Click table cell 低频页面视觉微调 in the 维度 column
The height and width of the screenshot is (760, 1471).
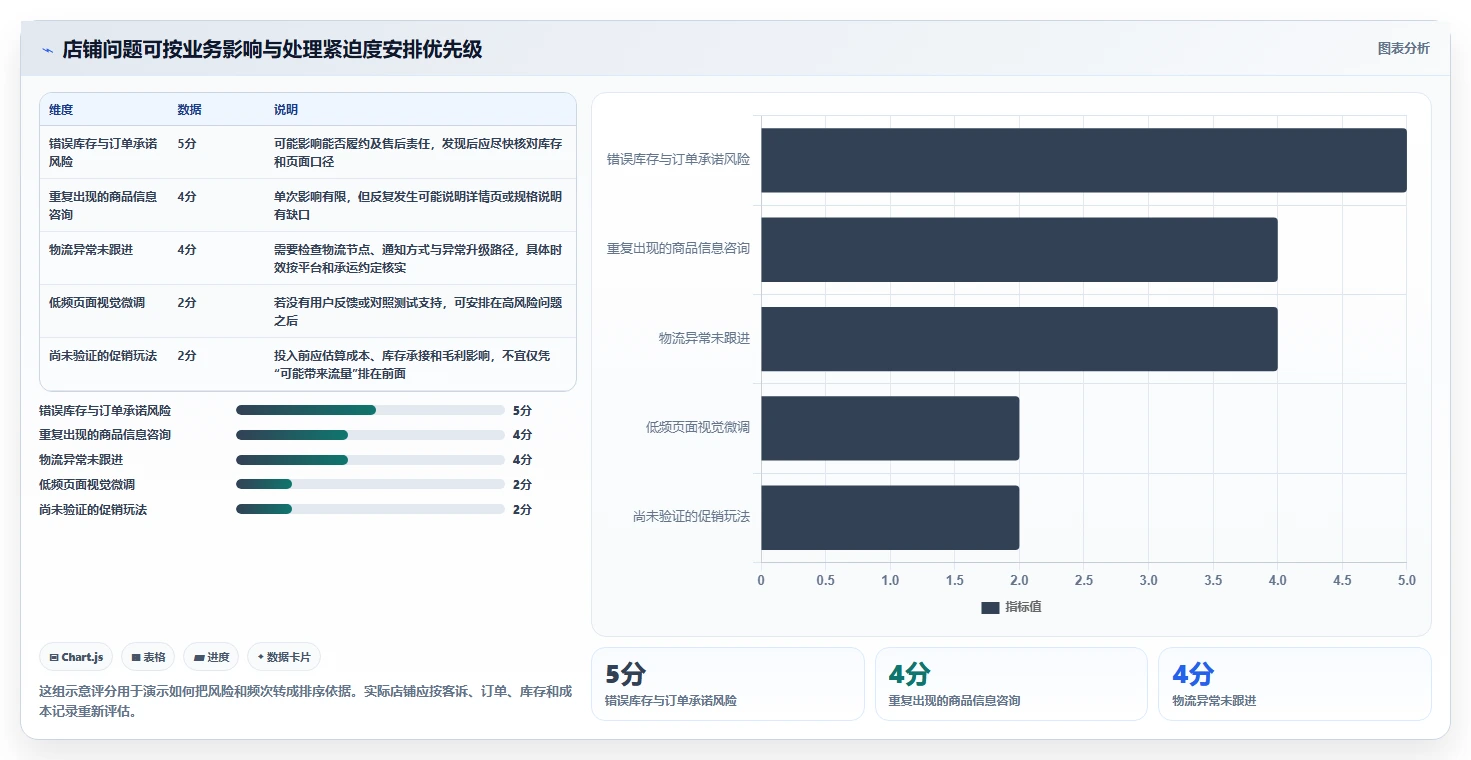pos(97,302)
